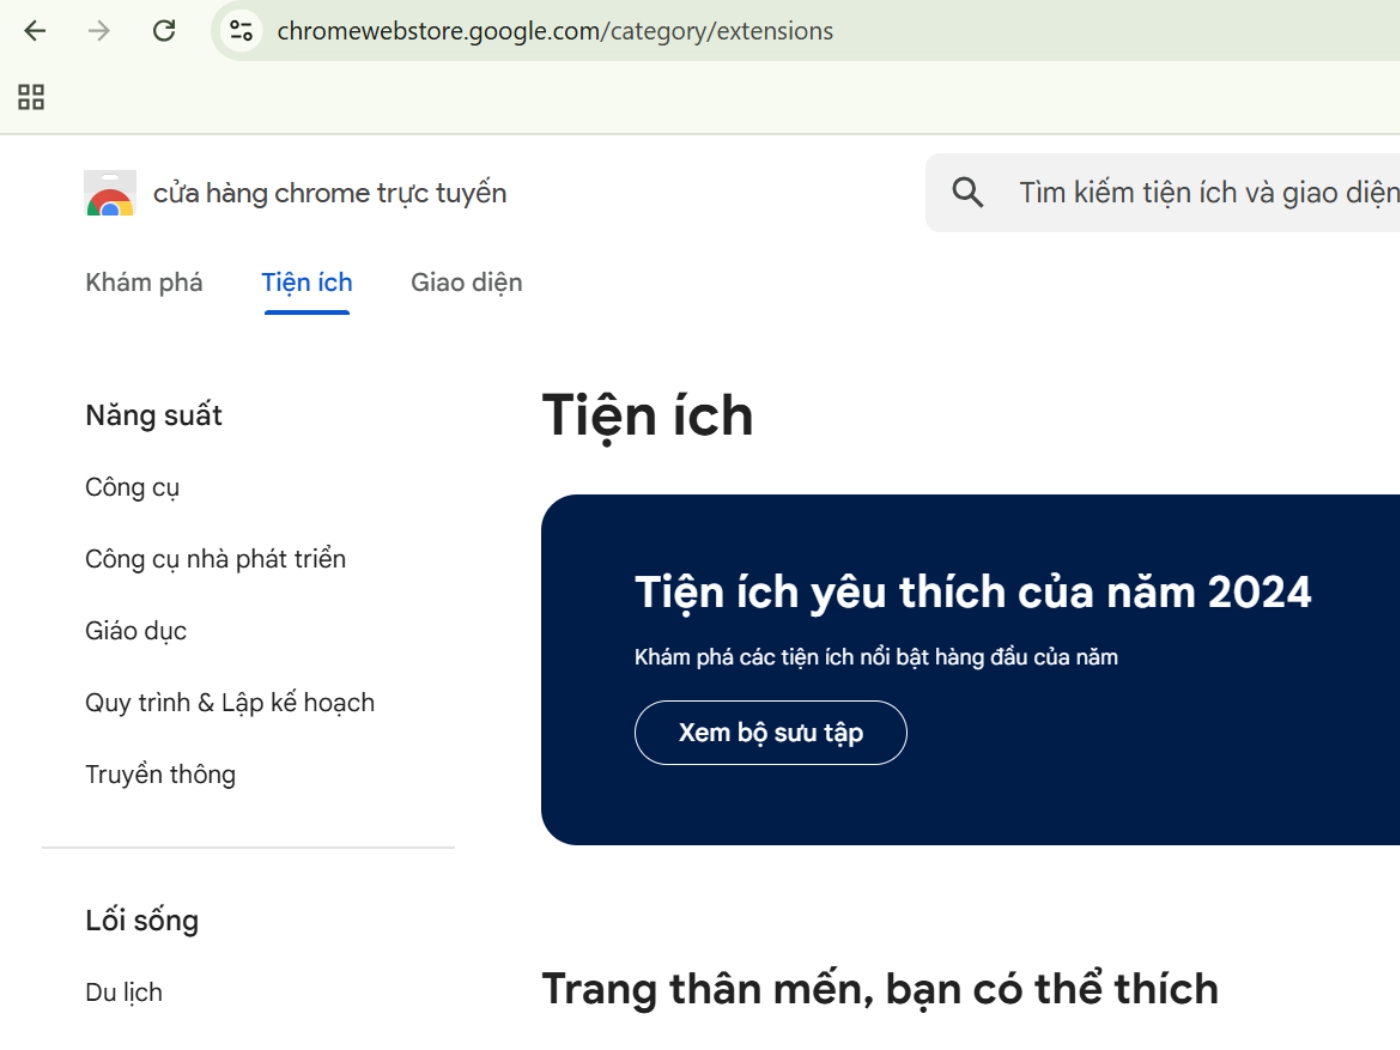The height and width of the screenshot is (1050, 1400).
Task: Click the 'Năng suất' section heading
Action: coord(154,415)
